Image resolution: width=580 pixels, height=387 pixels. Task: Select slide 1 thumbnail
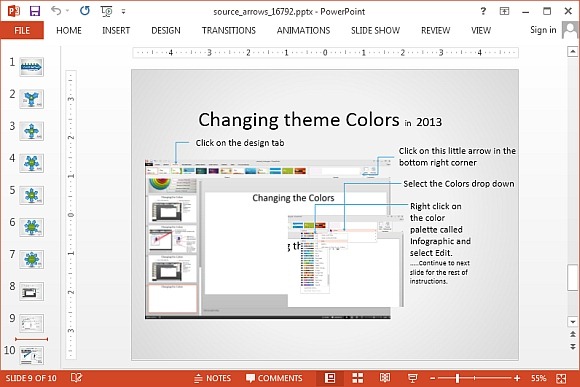coord(31,67)
